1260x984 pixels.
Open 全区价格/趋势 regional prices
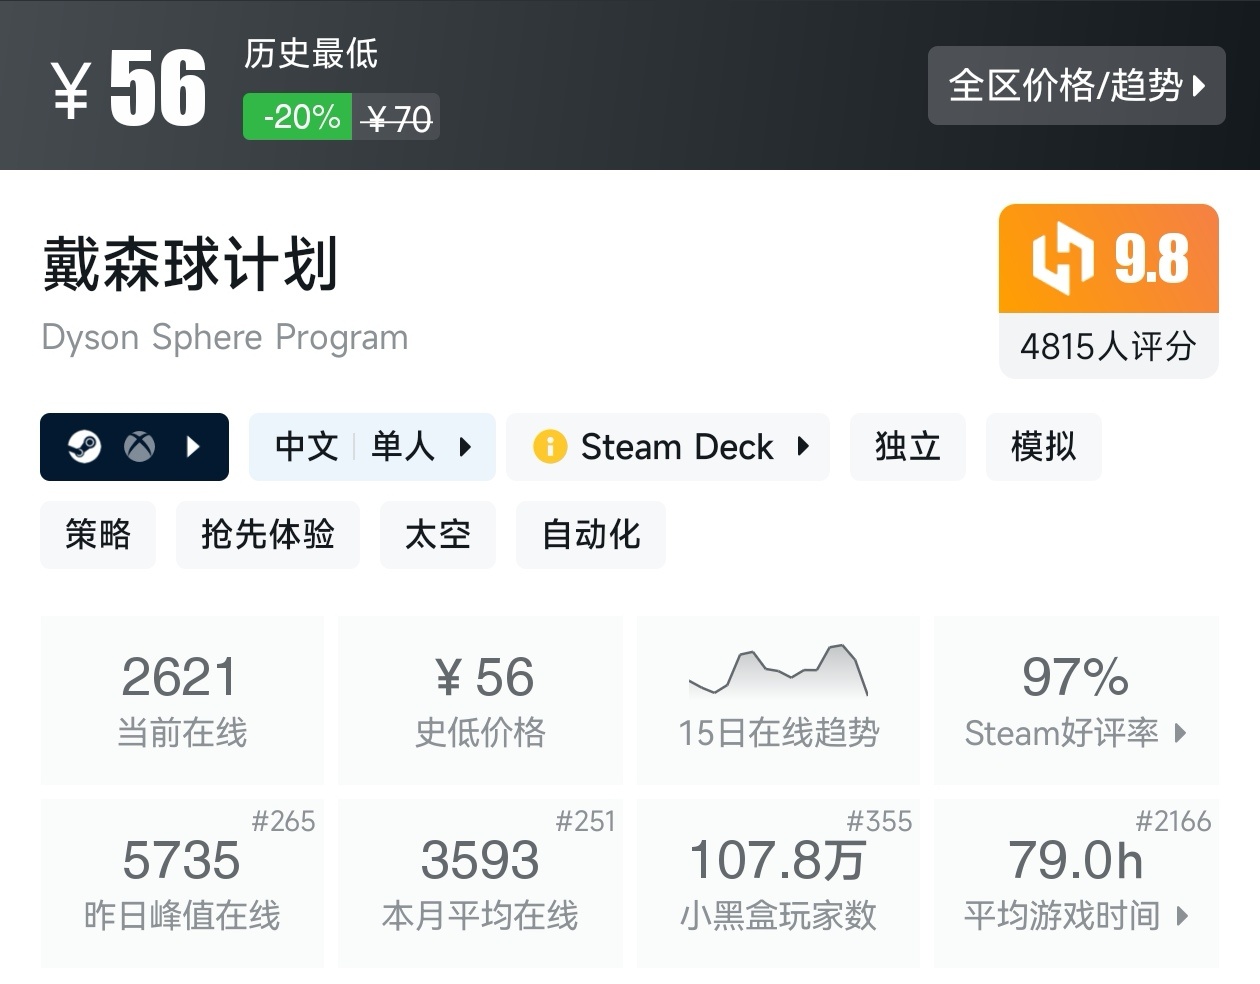click(1076, 86)
